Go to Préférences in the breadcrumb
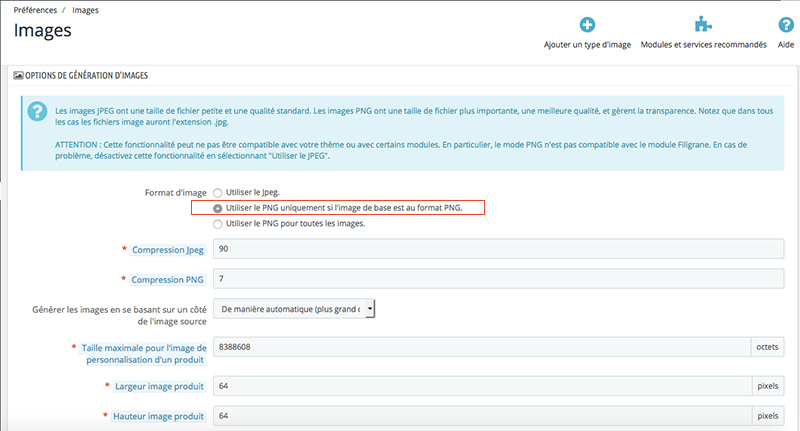This screenshot has height=431, width=800. point(35,10)
